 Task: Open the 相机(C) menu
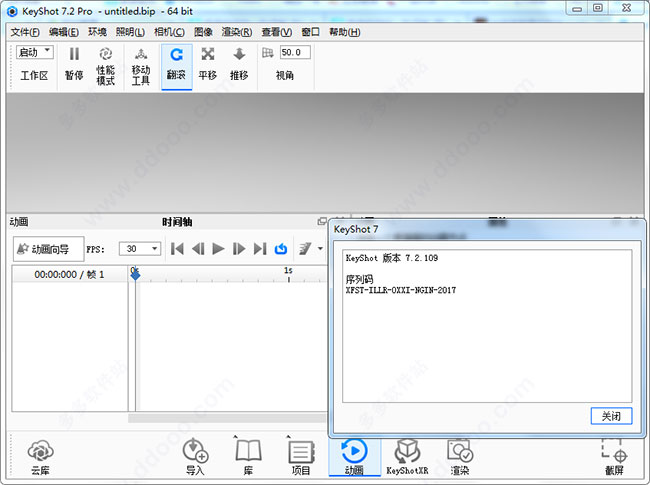click(169, 32)
